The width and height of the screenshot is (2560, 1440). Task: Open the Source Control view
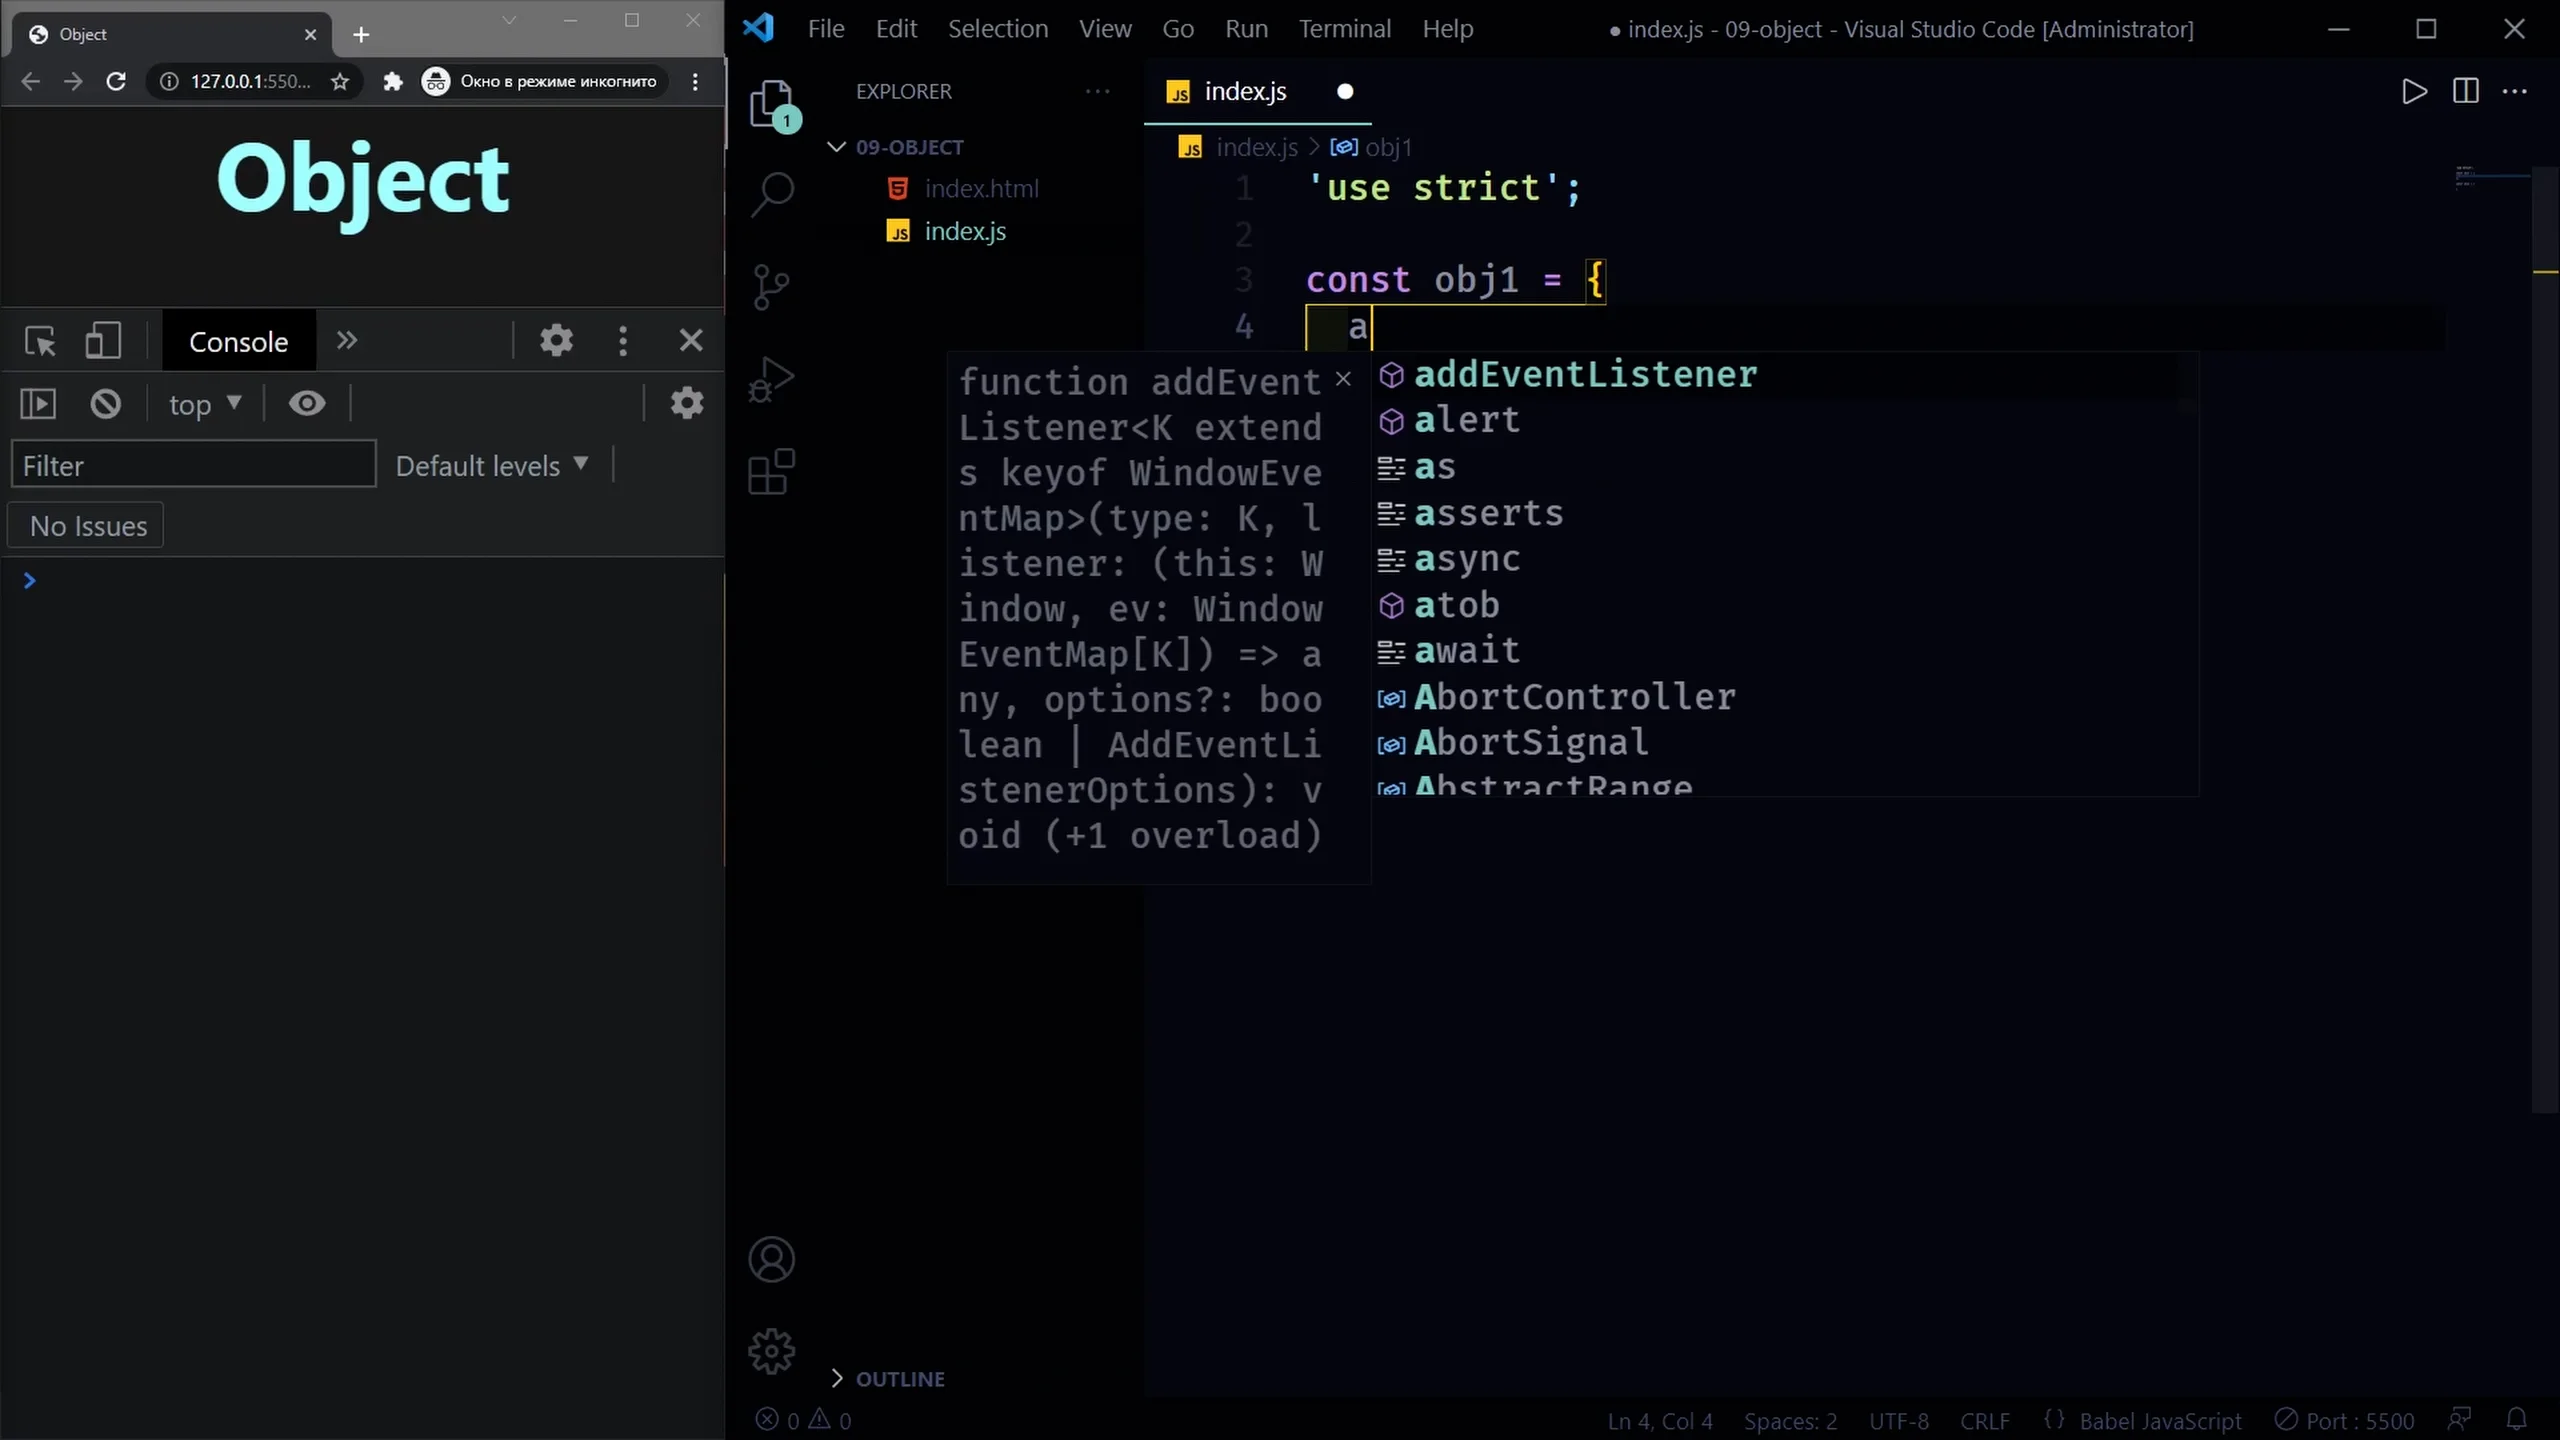coord(772,287)
